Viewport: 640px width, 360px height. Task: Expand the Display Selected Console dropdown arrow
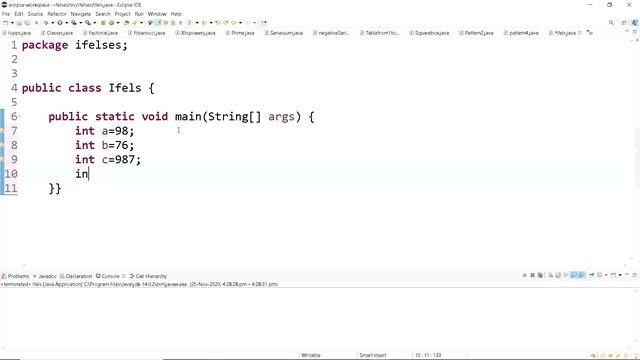pos(606,276)
